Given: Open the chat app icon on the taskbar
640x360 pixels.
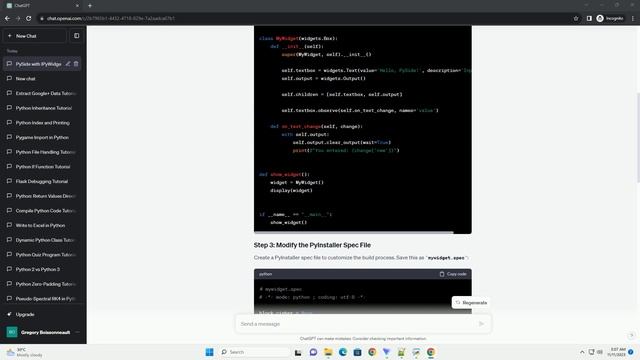Looking at the screenshot, I should click(x=313, y=352).
